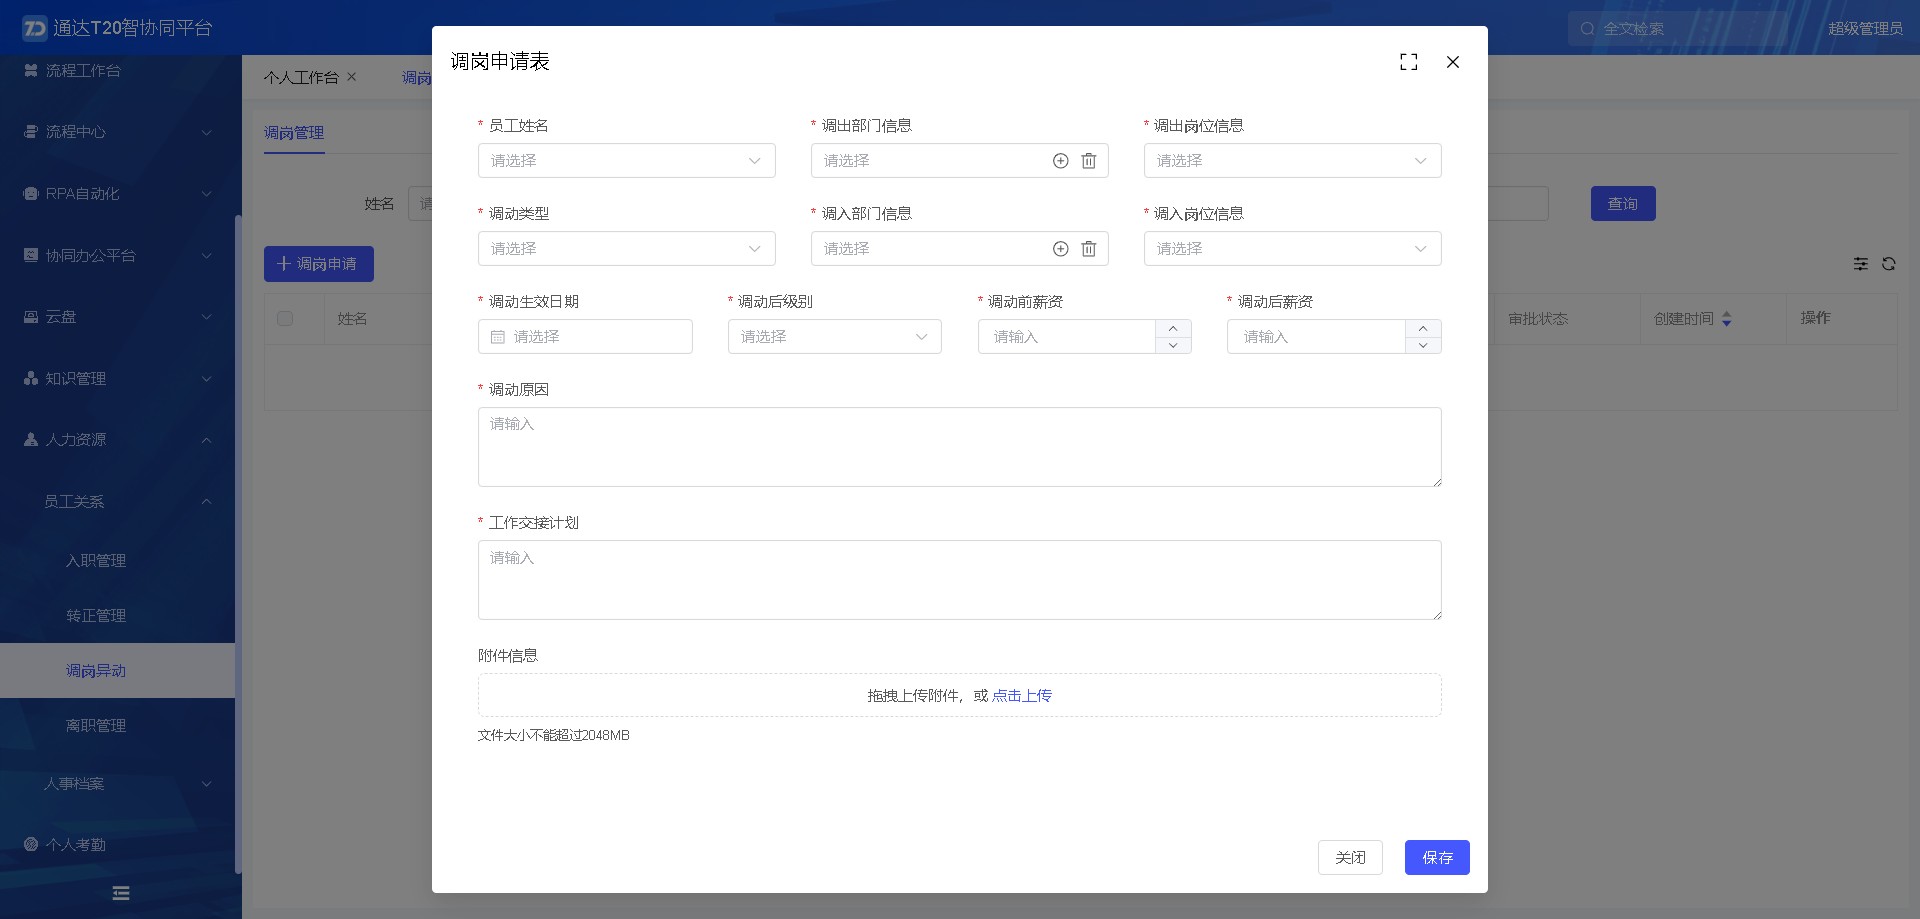Click the 调入部门信息 select field
This screenshot has height=919, width=1920.
(960, 249)
